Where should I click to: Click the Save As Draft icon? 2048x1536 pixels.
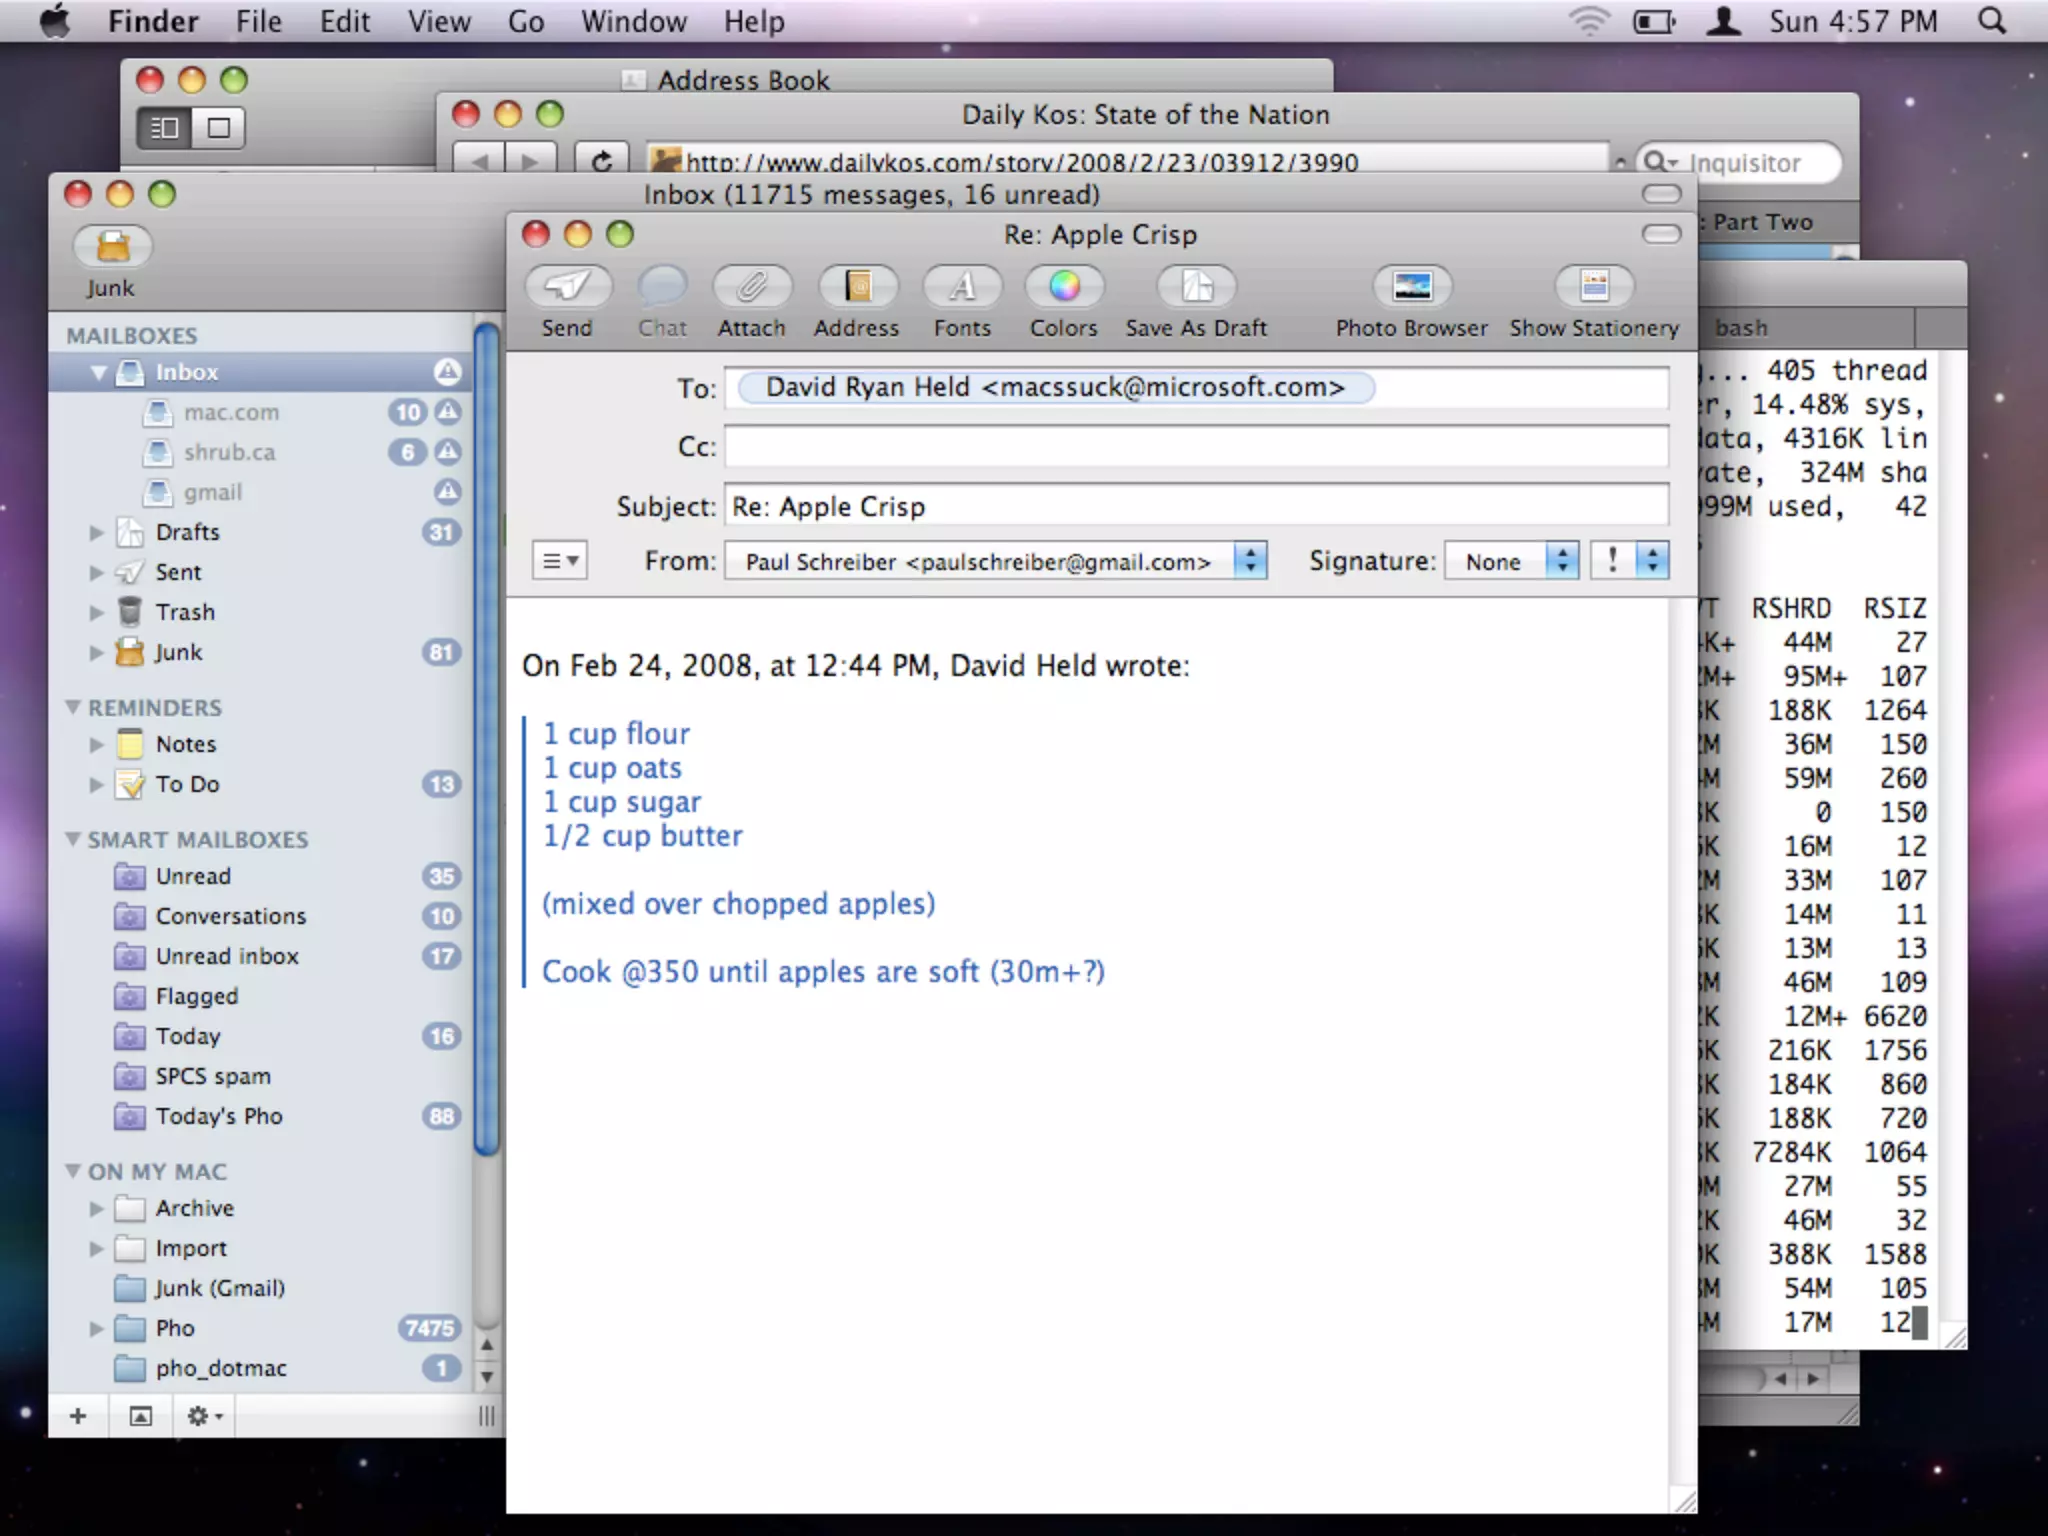[x=1197, y=288]
